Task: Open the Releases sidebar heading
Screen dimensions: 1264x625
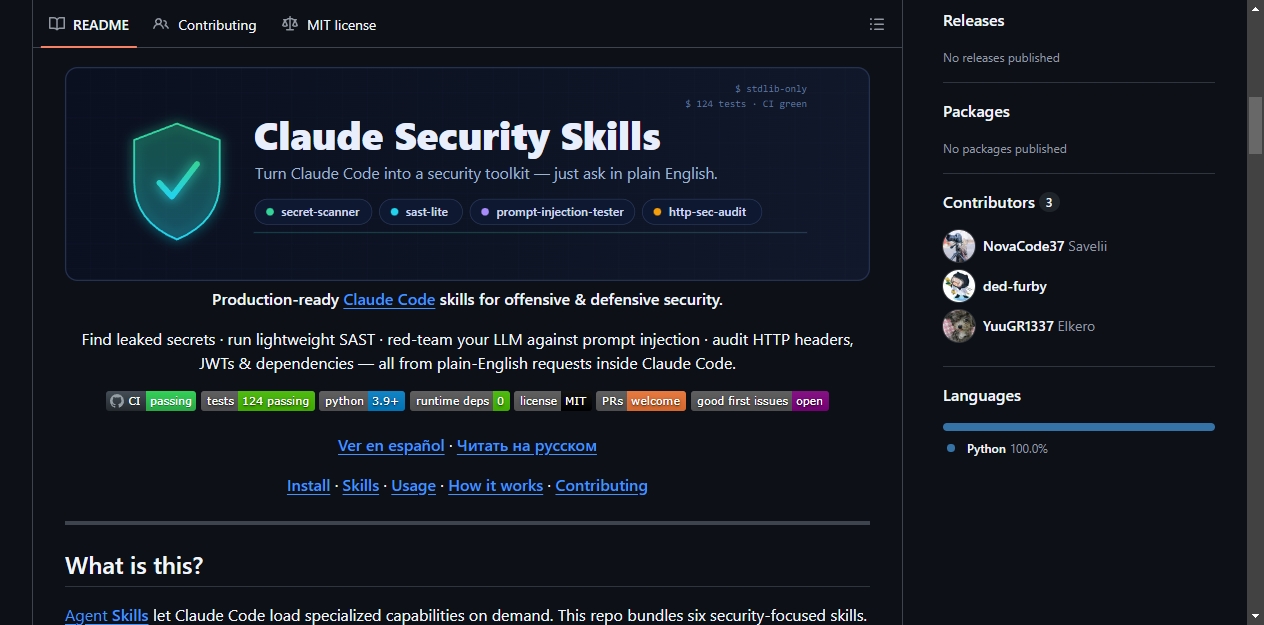Action: (973, 21)
